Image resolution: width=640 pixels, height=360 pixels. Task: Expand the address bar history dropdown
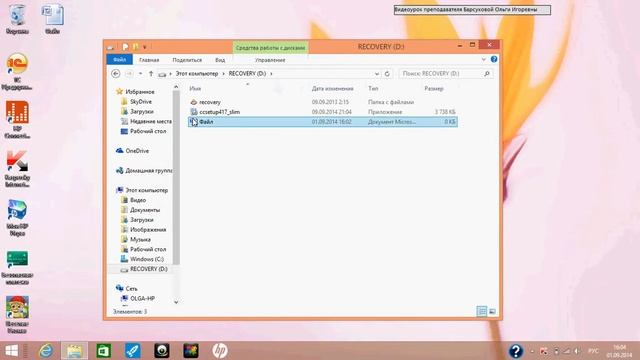click(377, 74)
